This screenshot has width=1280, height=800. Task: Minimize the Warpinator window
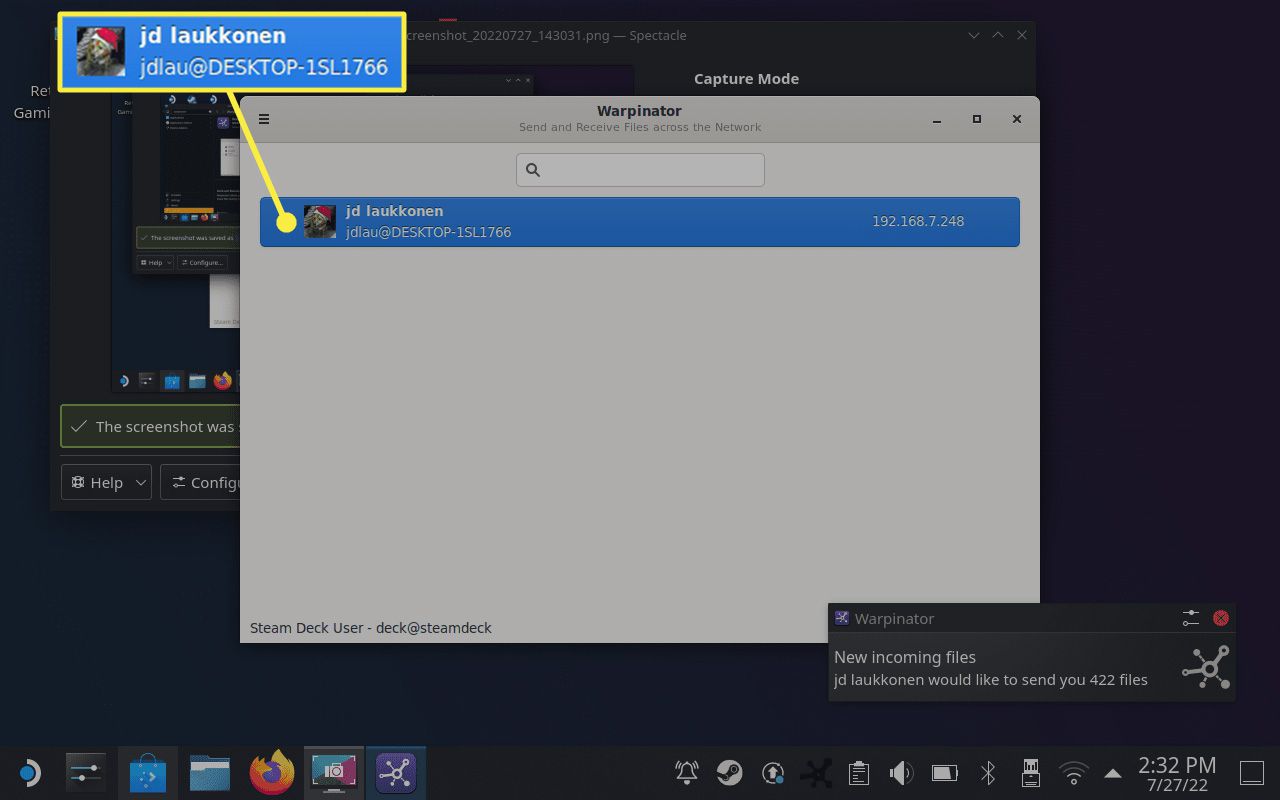coord(937,119)
